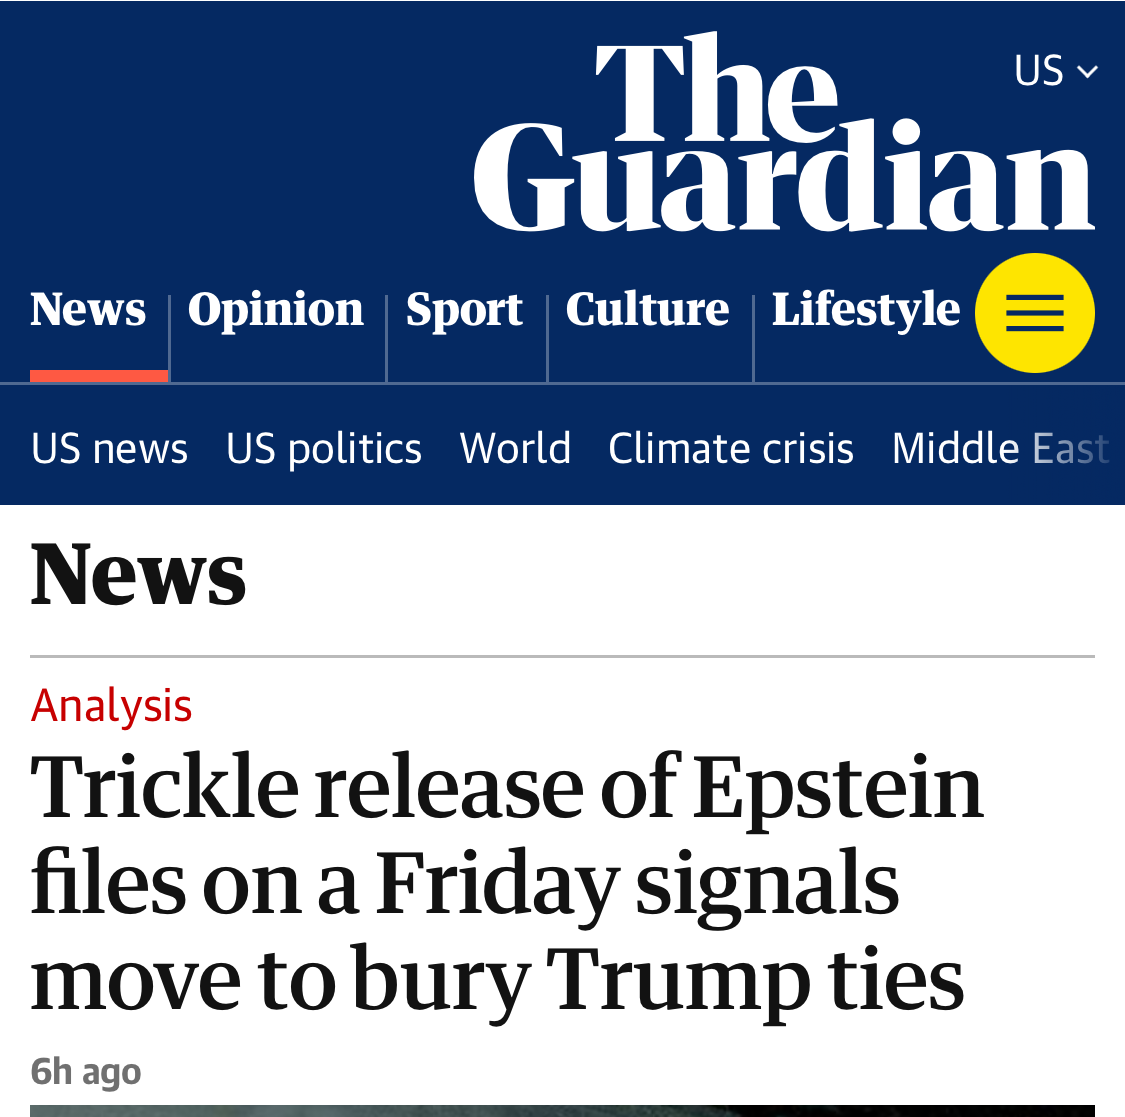The width and height of the screenshot is (1125, 1117).
Task: Click the chevron arrow beside US
Action: [x=1088, y=72]
